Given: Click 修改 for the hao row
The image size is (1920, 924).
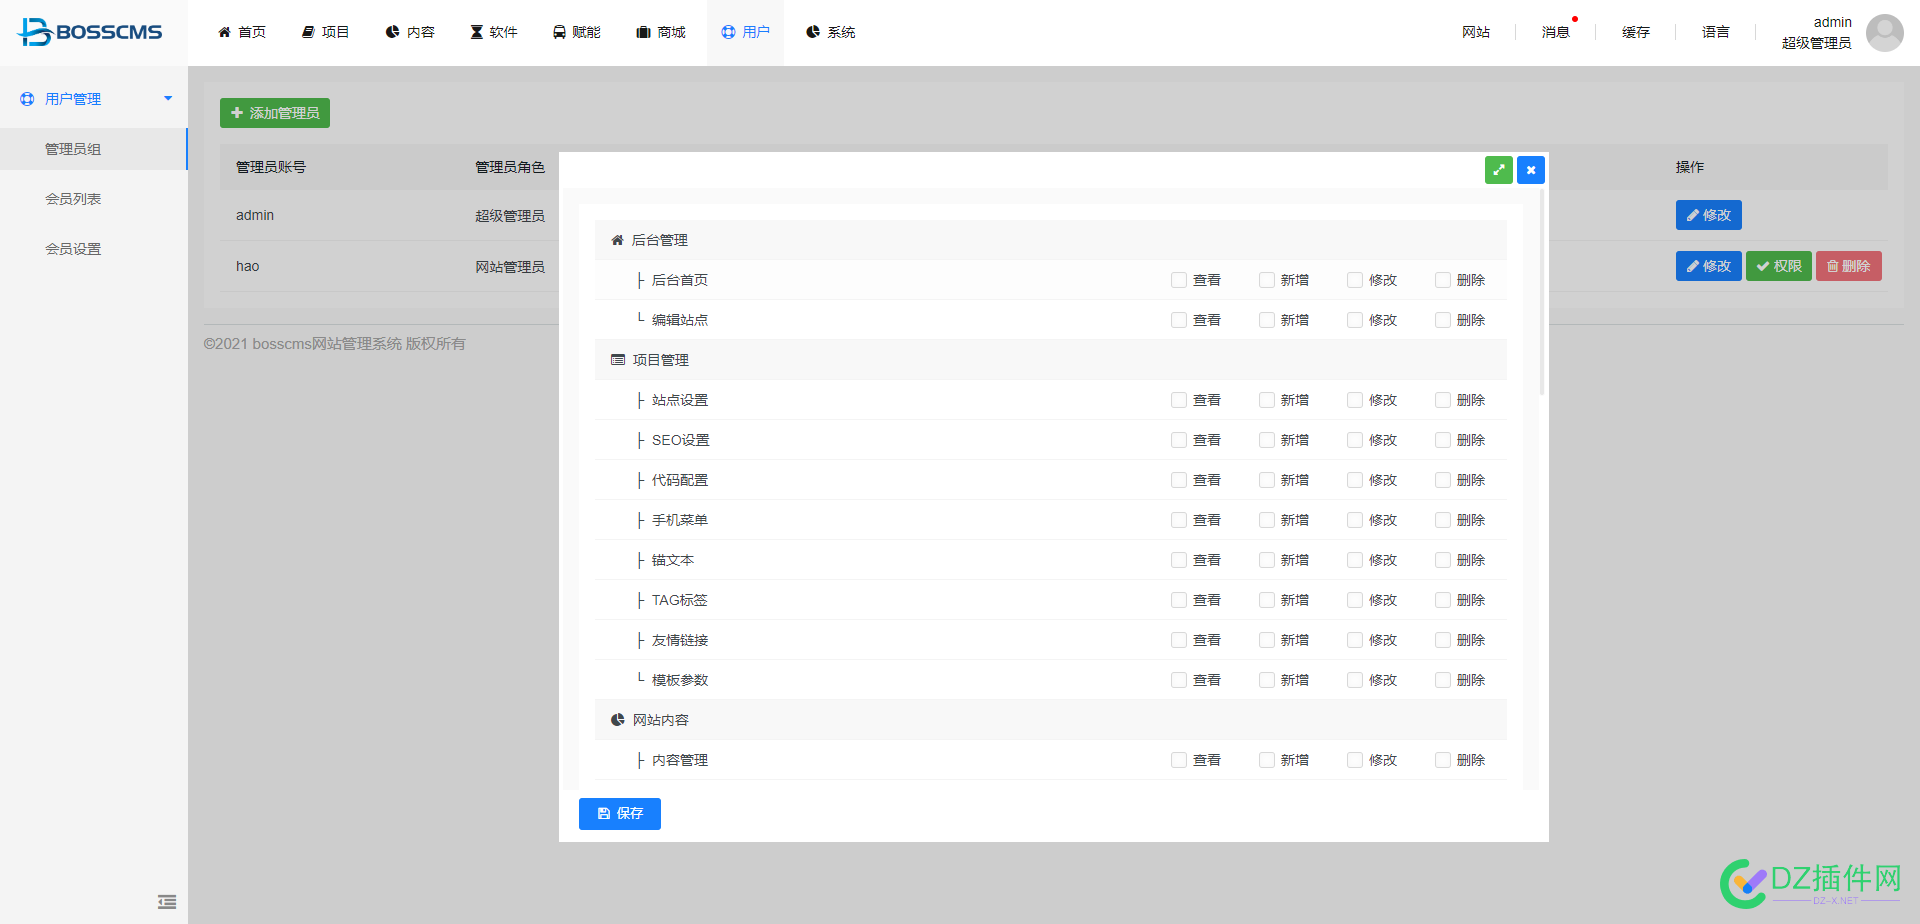Looking at the screenshot, I should 1709,266.
